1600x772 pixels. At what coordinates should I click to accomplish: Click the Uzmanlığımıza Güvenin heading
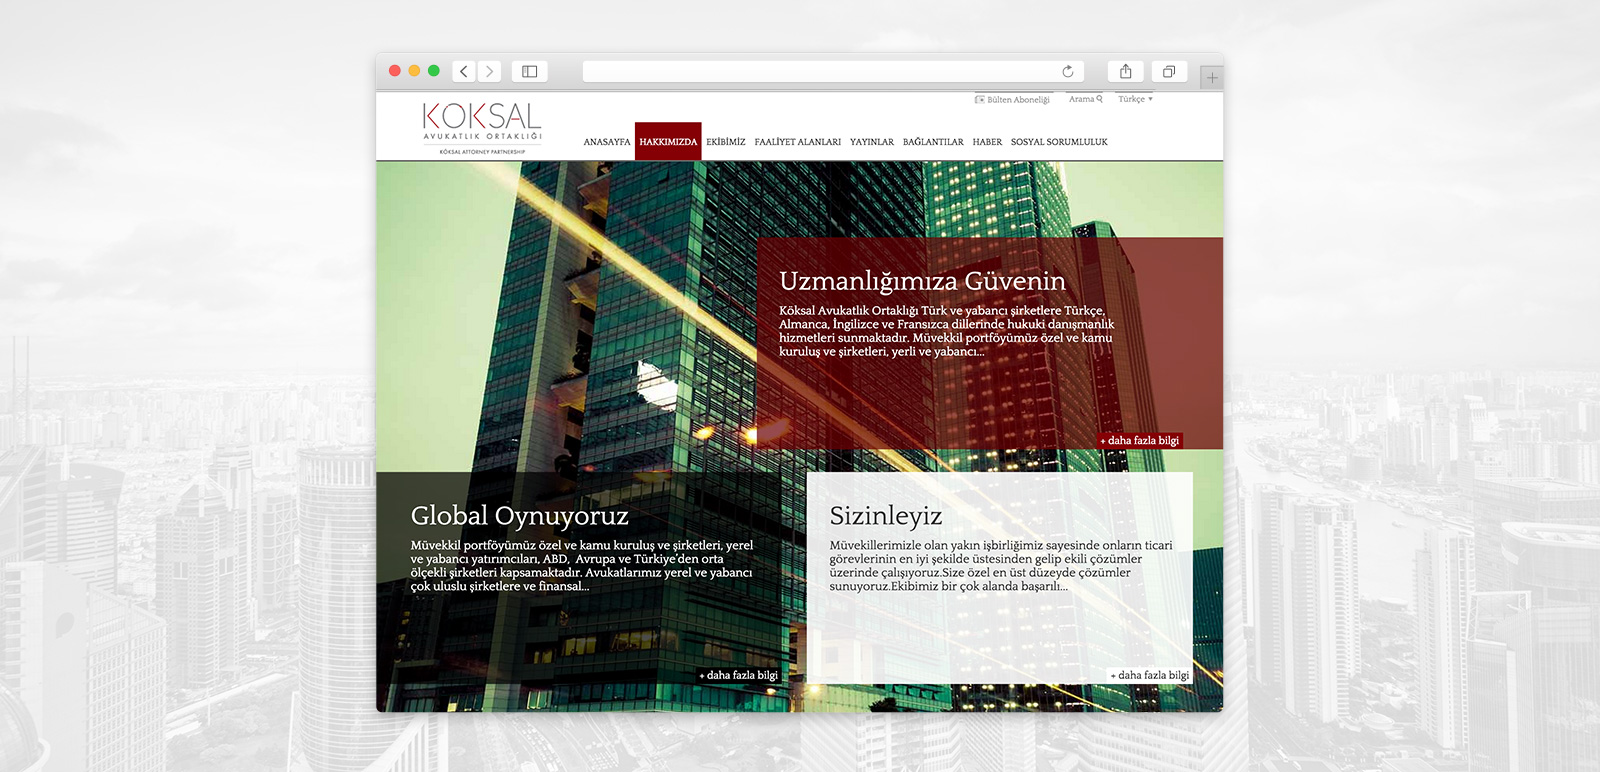(922, 281)
